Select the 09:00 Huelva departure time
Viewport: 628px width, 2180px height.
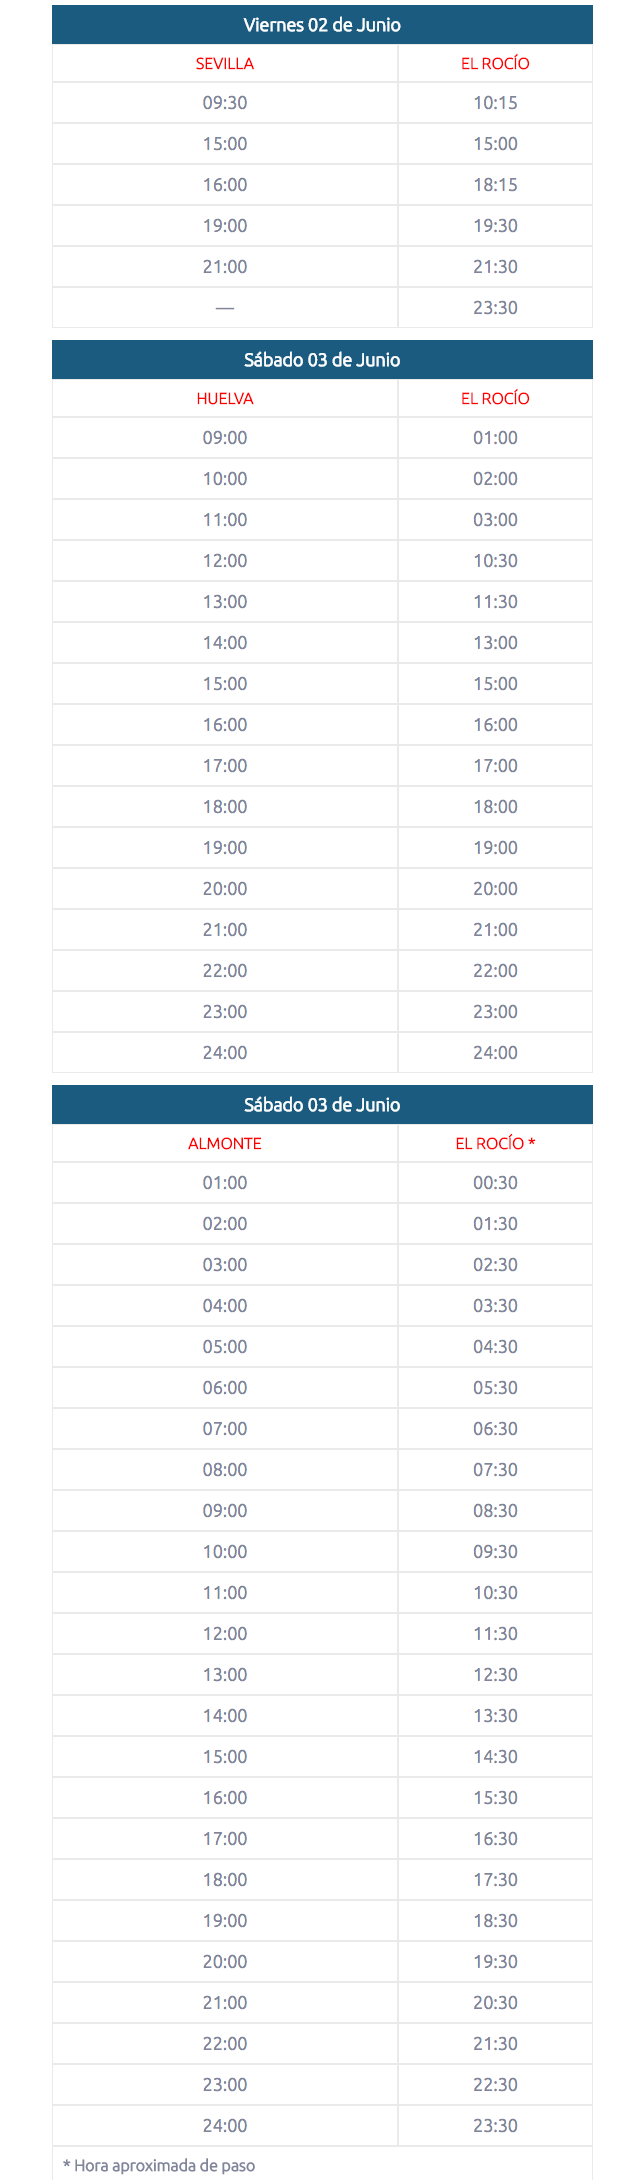coord(225,438)
